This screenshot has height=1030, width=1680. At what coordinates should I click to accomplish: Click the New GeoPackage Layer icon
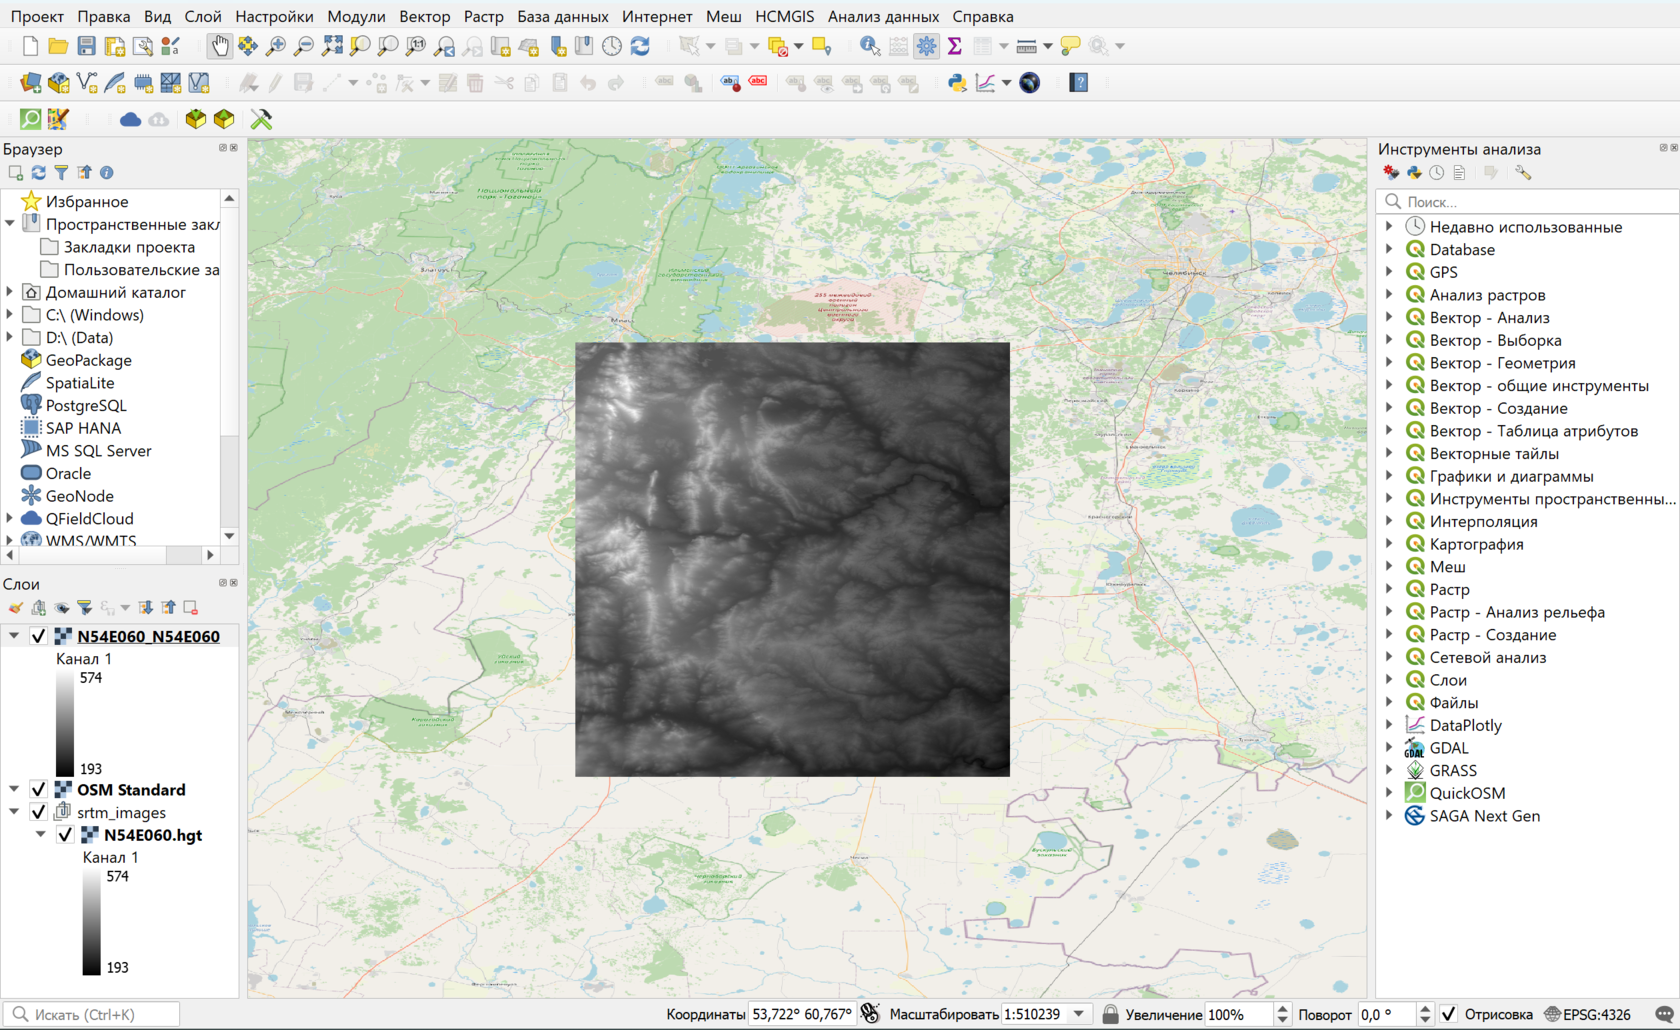point(59,83)
